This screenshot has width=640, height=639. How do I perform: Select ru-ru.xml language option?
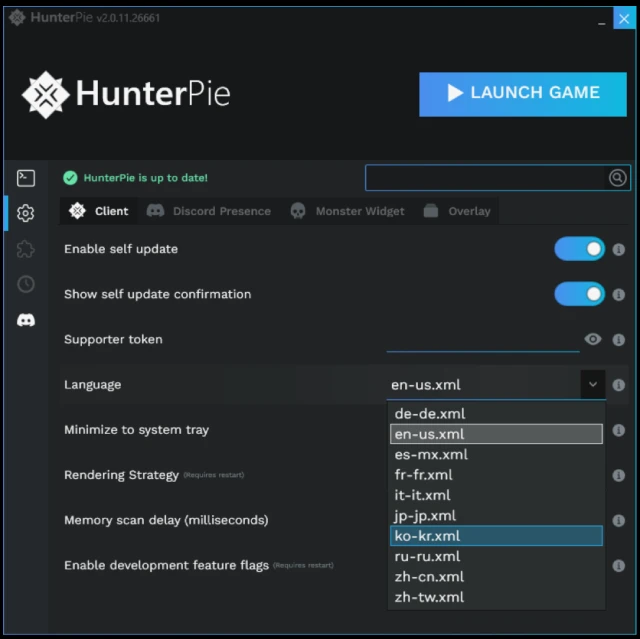[496, 557]
